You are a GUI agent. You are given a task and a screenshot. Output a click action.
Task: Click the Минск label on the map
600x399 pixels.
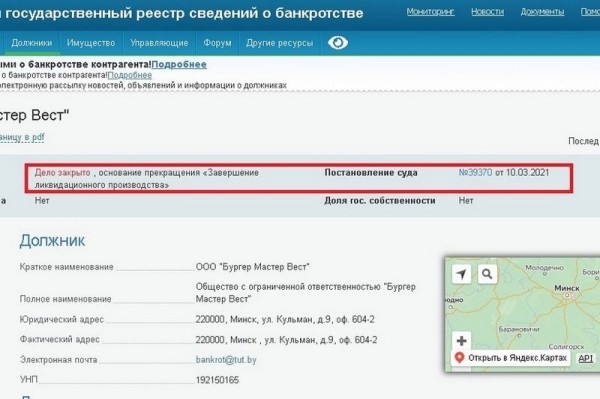pos(567,288)
